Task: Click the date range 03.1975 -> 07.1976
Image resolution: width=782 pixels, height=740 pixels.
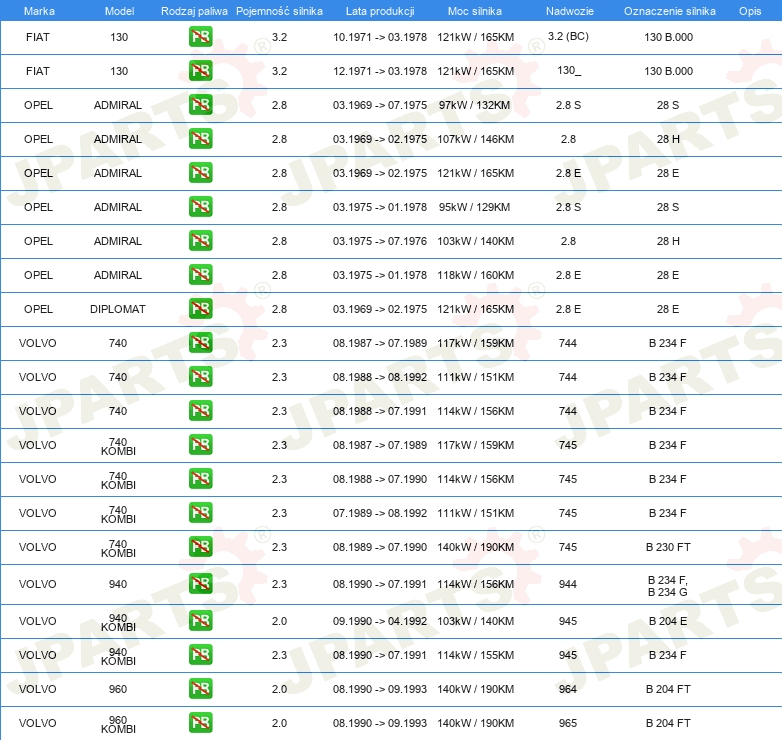Action: click(x=380, y=241)
